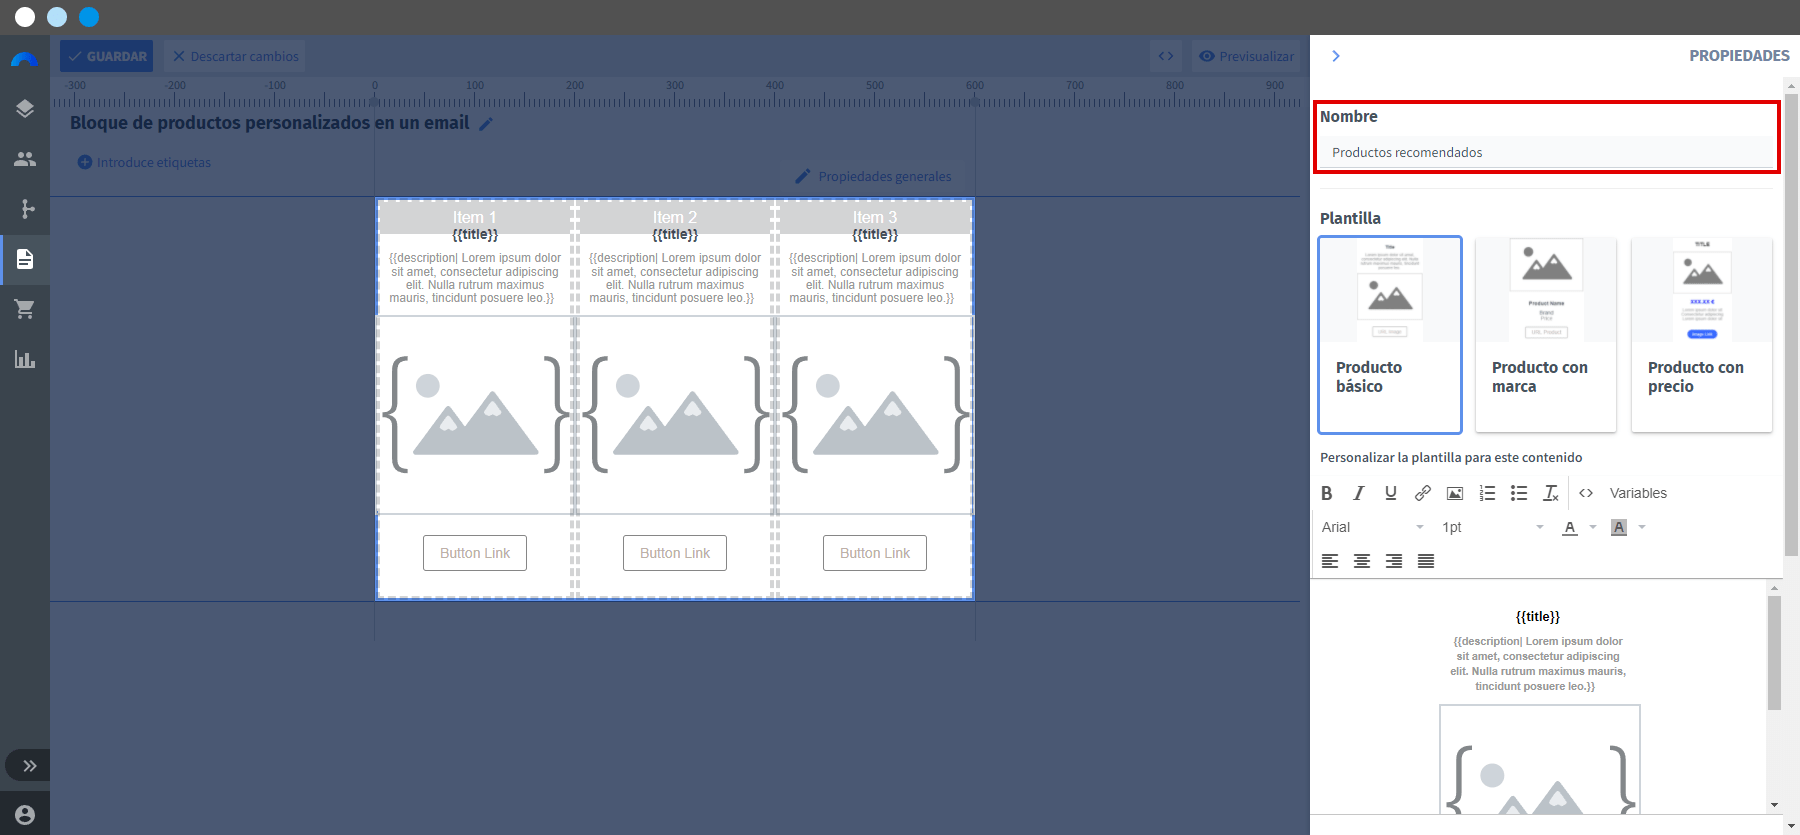Select the Producto con marca template

pyautogui.click(x=1546, y=335)
